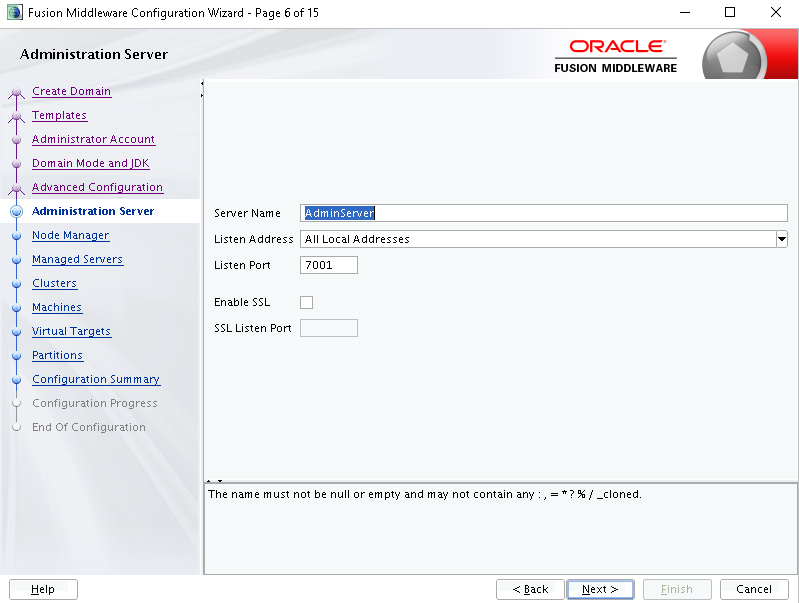Click the Machines step bullet icon

pos(16,307)
